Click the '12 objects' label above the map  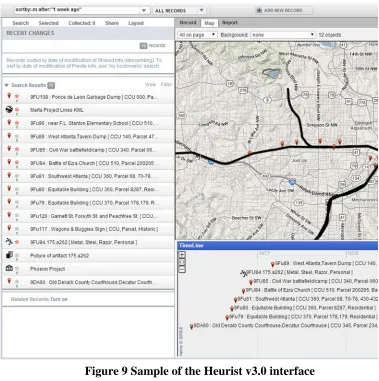click(x=330, y=35)
